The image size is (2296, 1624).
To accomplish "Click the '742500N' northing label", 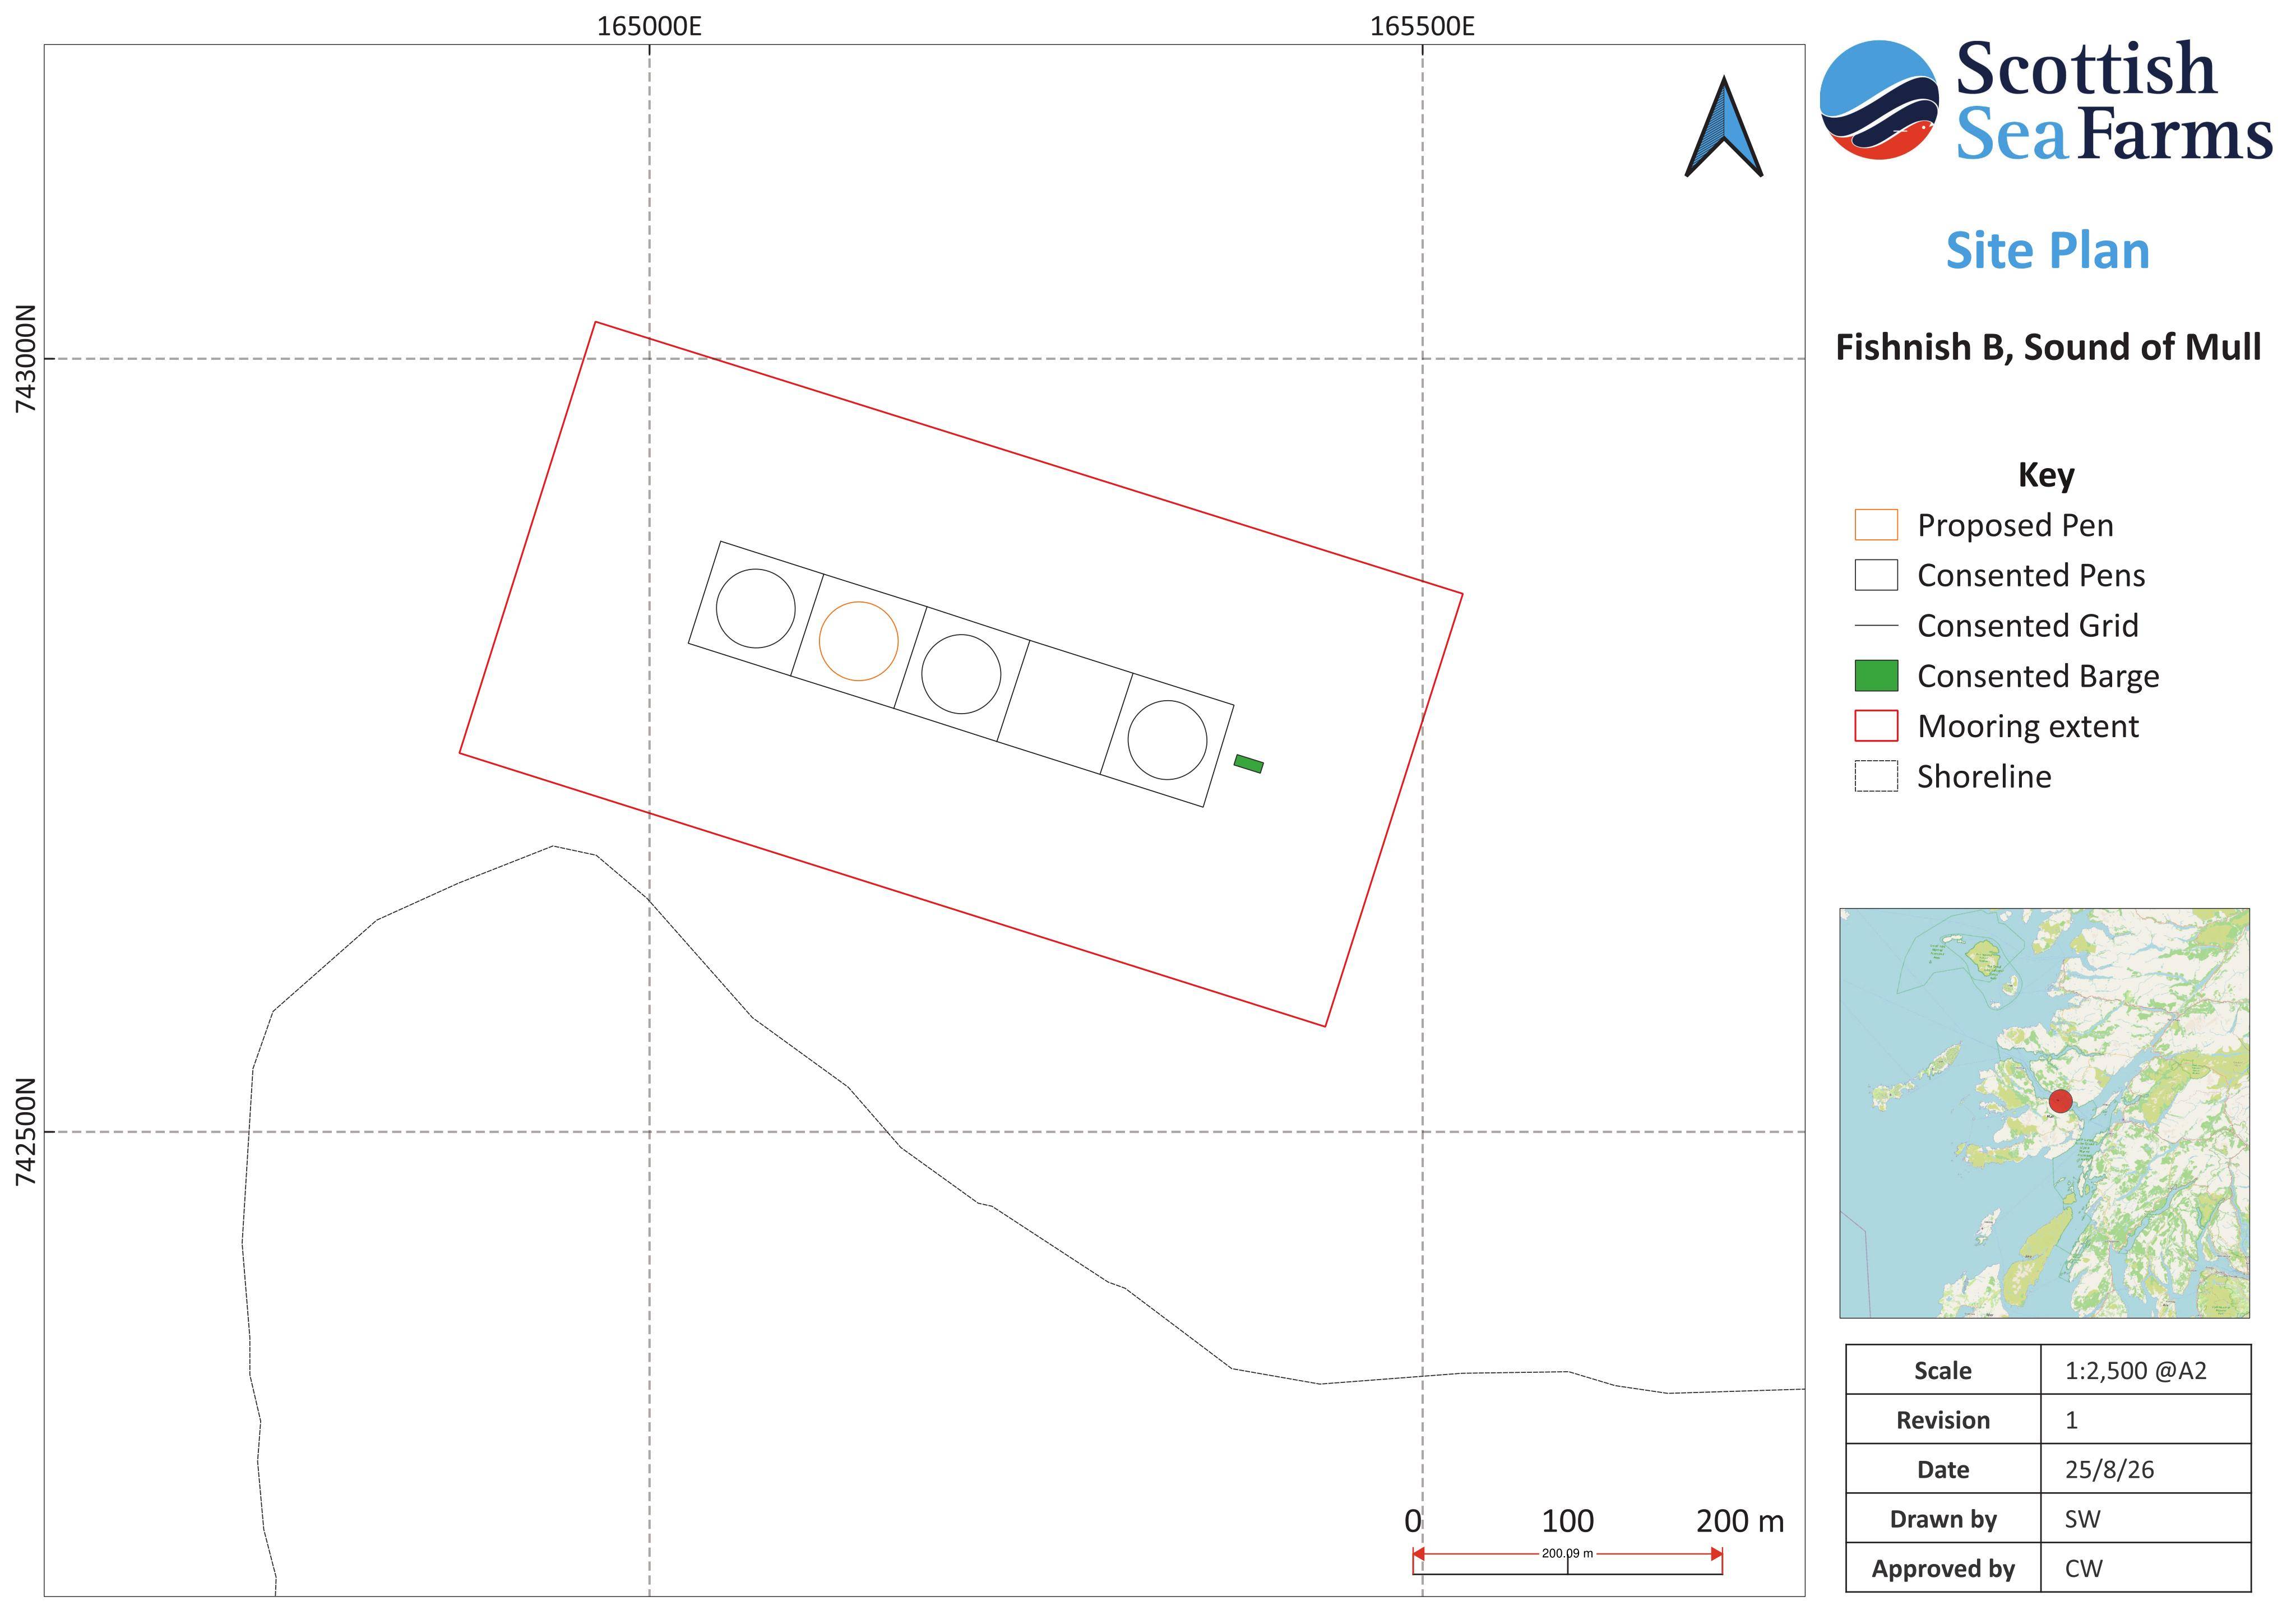I will pyautogui.click(x=25, y=1132).
